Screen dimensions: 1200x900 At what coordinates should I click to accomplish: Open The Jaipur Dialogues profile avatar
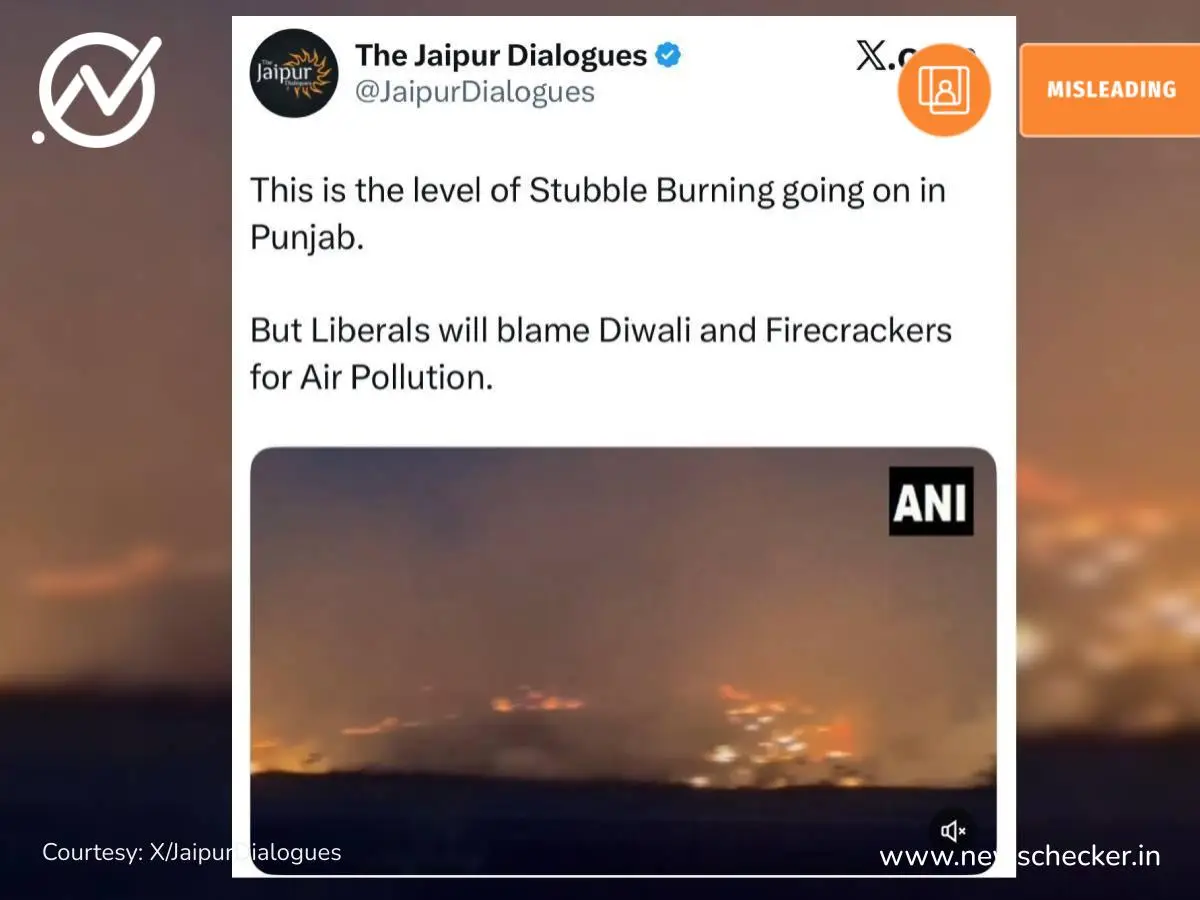click(293, 73)
